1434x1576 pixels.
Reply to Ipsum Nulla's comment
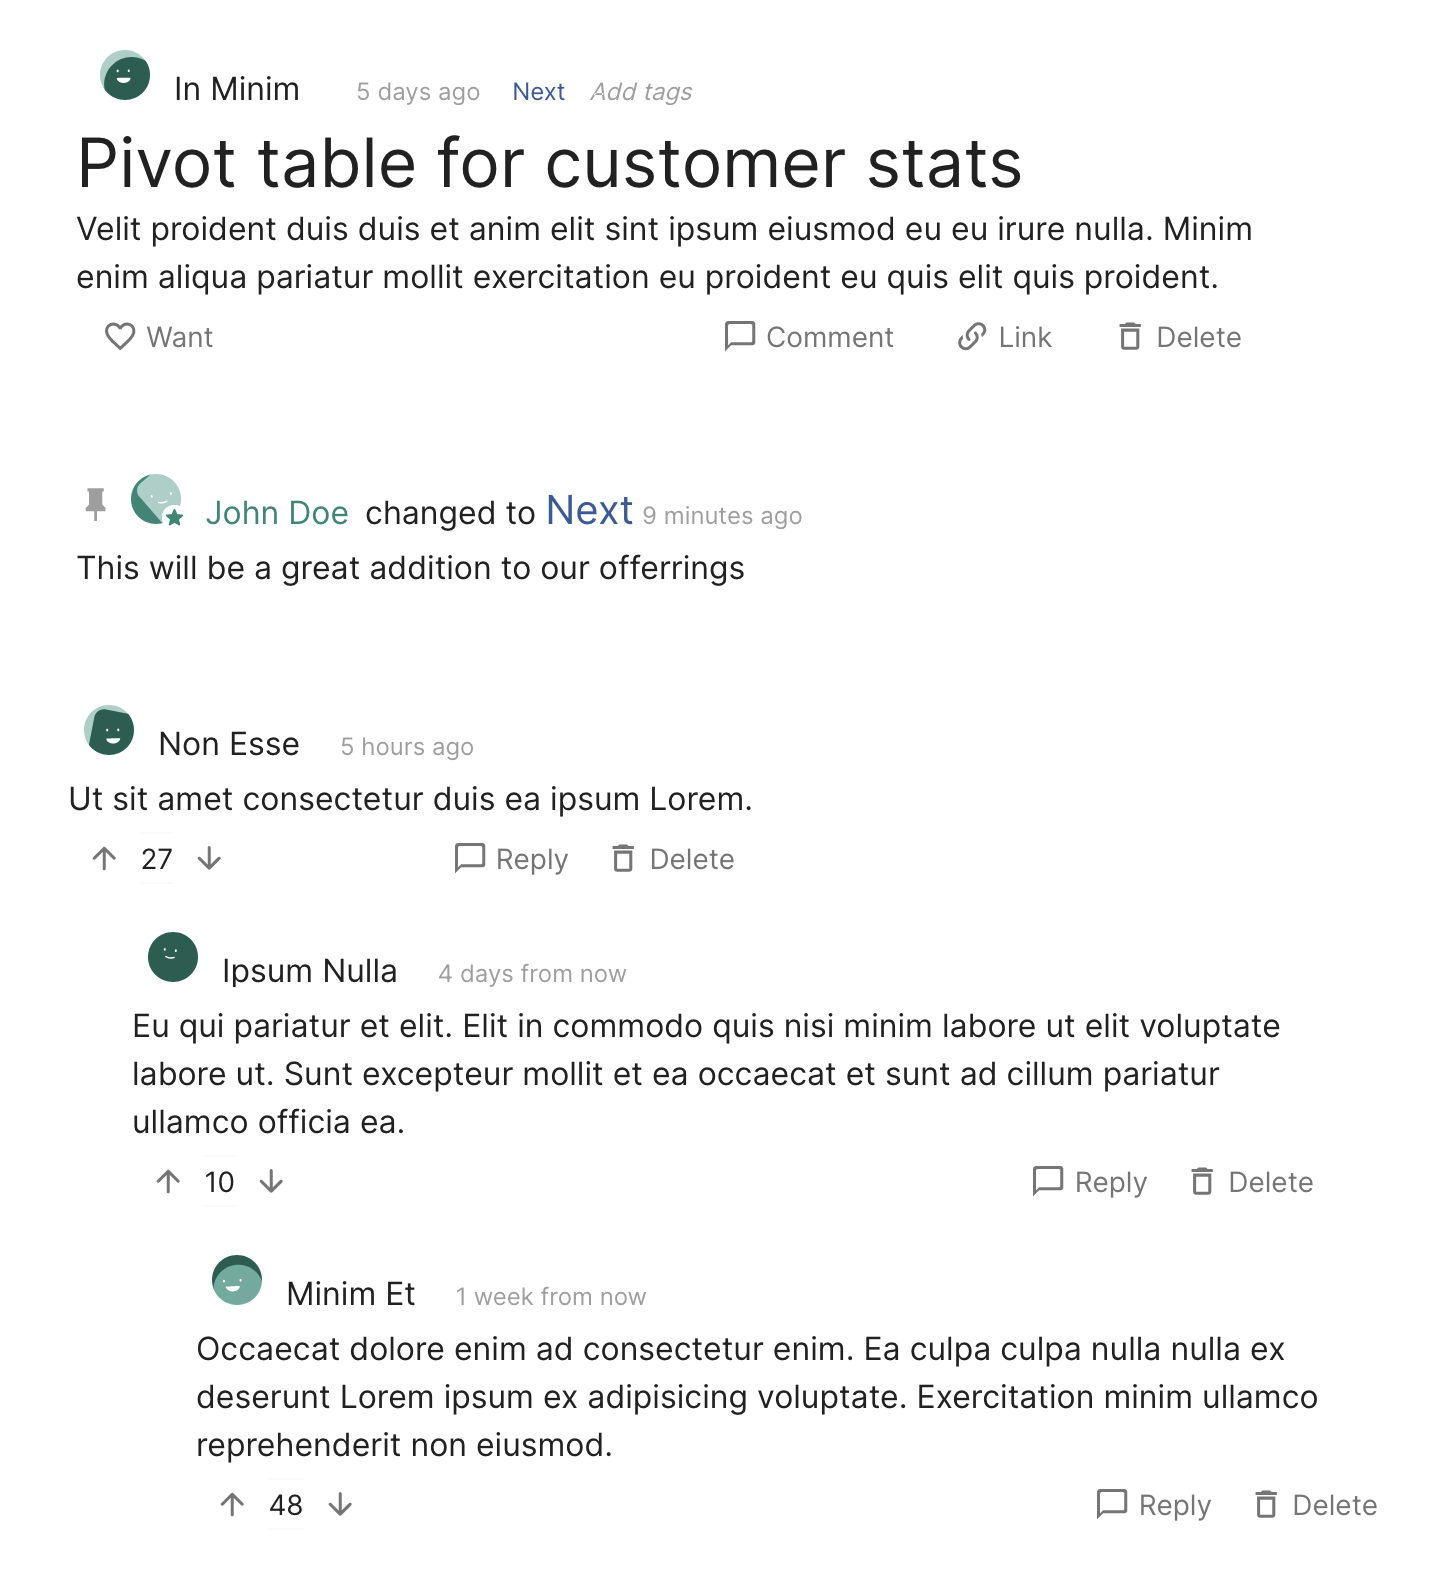point(1089,1182)
